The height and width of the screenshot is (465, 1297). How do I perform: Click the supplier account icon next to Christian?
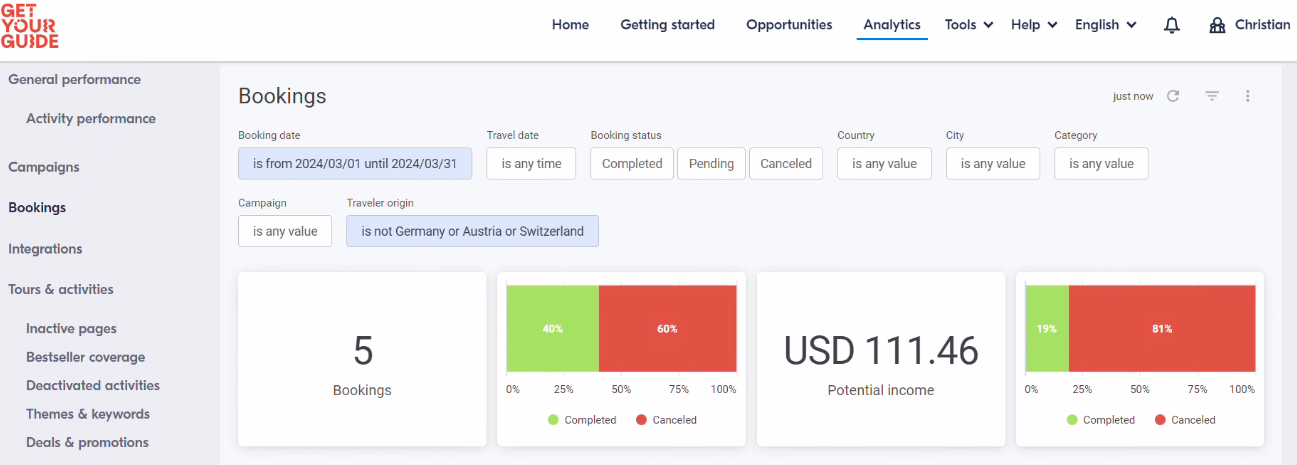click(x=1217, y=25)
